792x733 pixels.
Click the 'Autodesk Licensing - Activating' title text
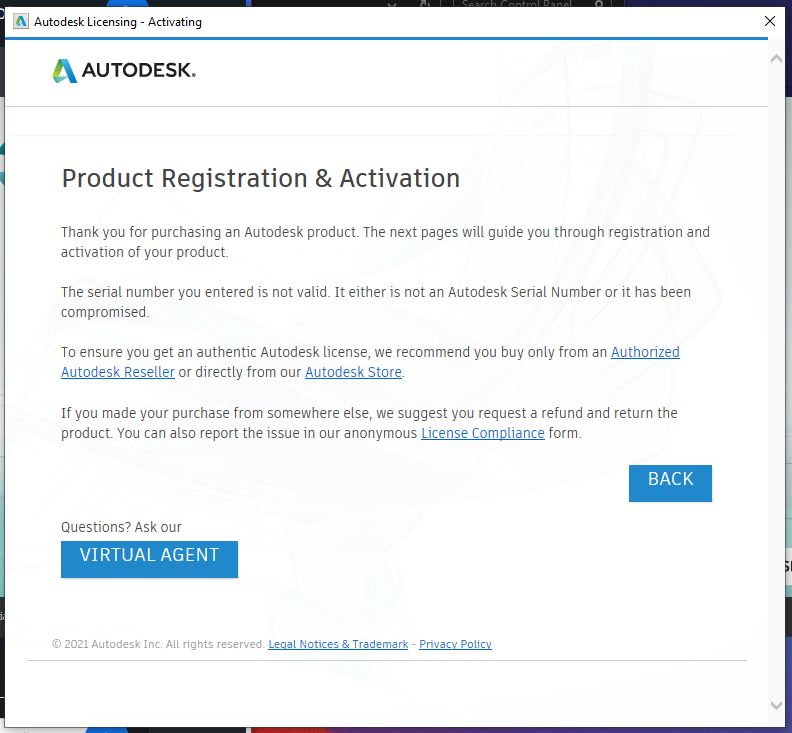click(118, 21)
